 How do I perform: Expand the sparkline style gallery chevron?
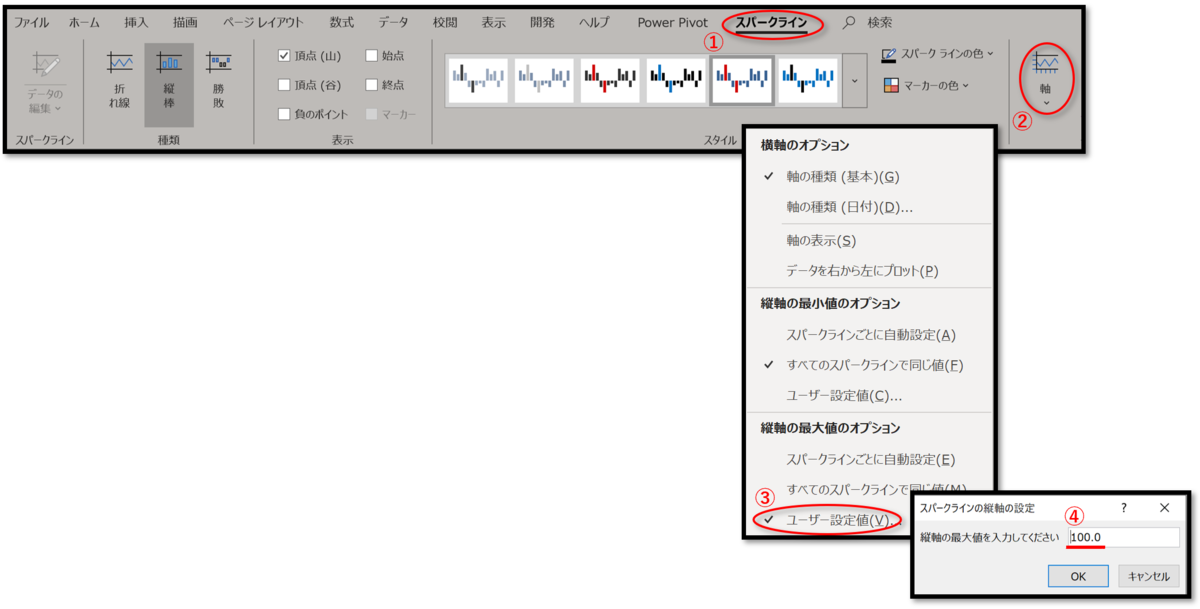[x=855, y=80]
